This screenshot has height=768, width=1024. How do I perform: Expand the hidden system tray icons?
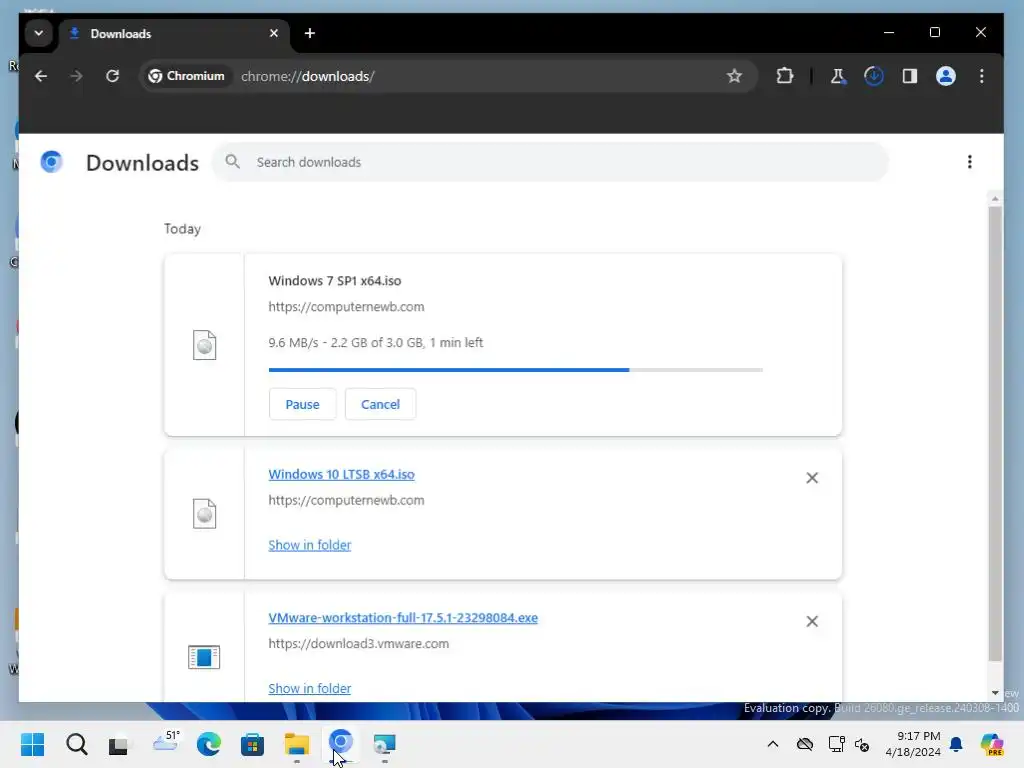773,744
